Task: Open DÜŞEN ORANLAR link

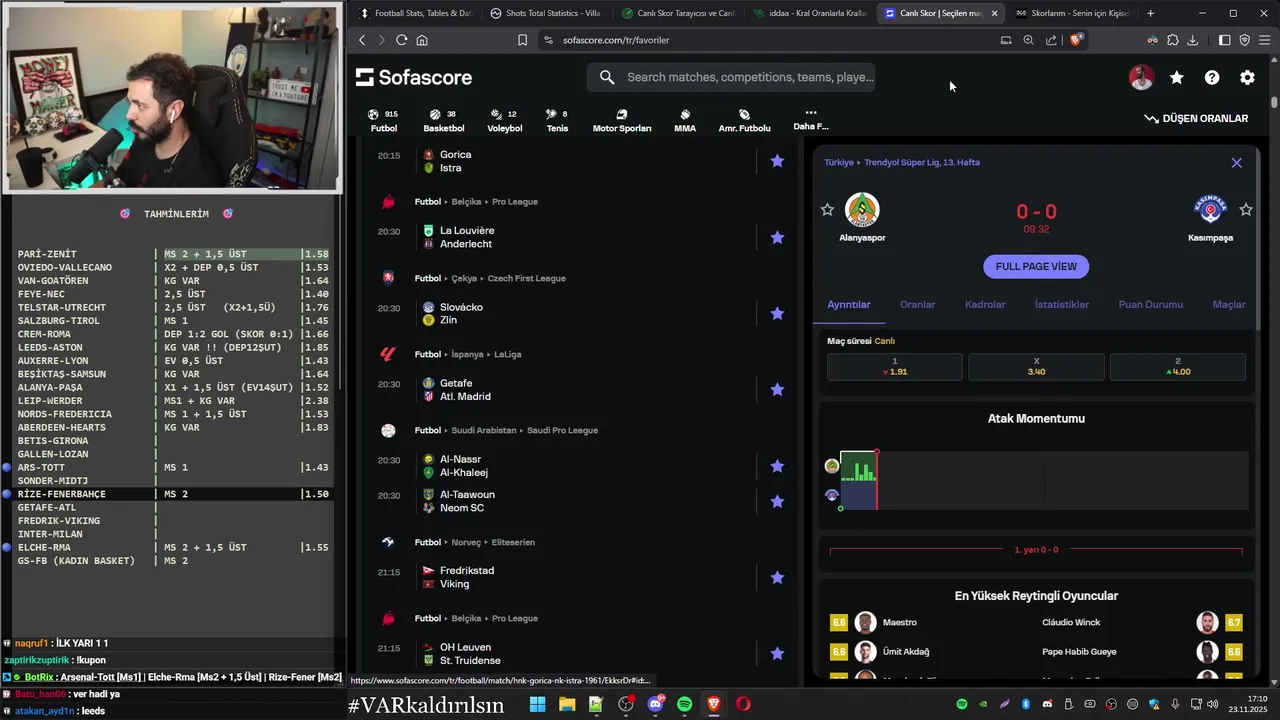Action: point(1196,118)
